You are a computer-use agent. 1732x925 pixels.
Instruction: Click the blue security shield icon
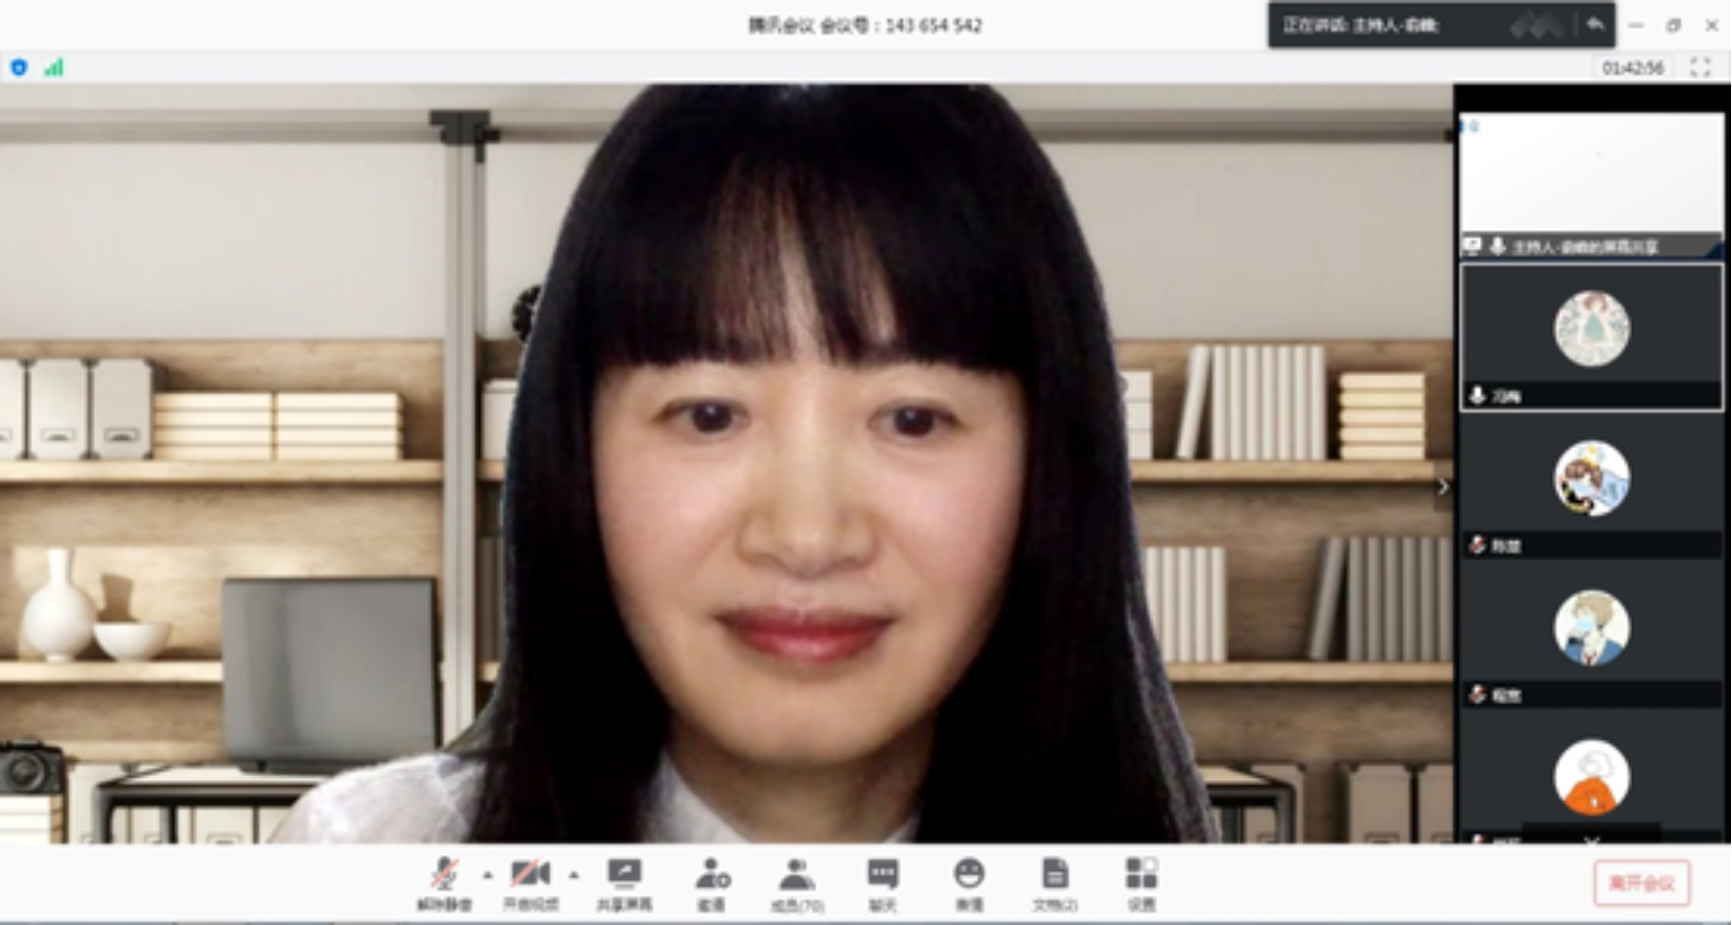[x=19, y=67]
